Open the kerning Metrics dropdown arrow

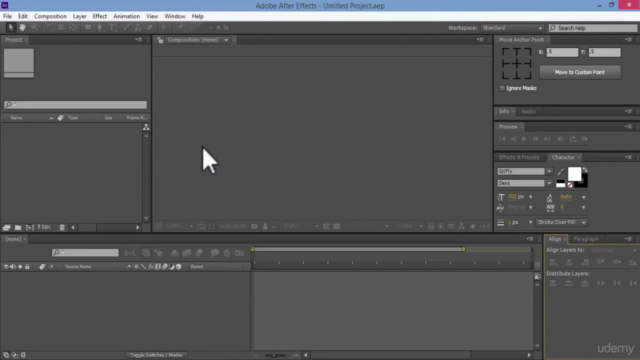tap(531, 207)
